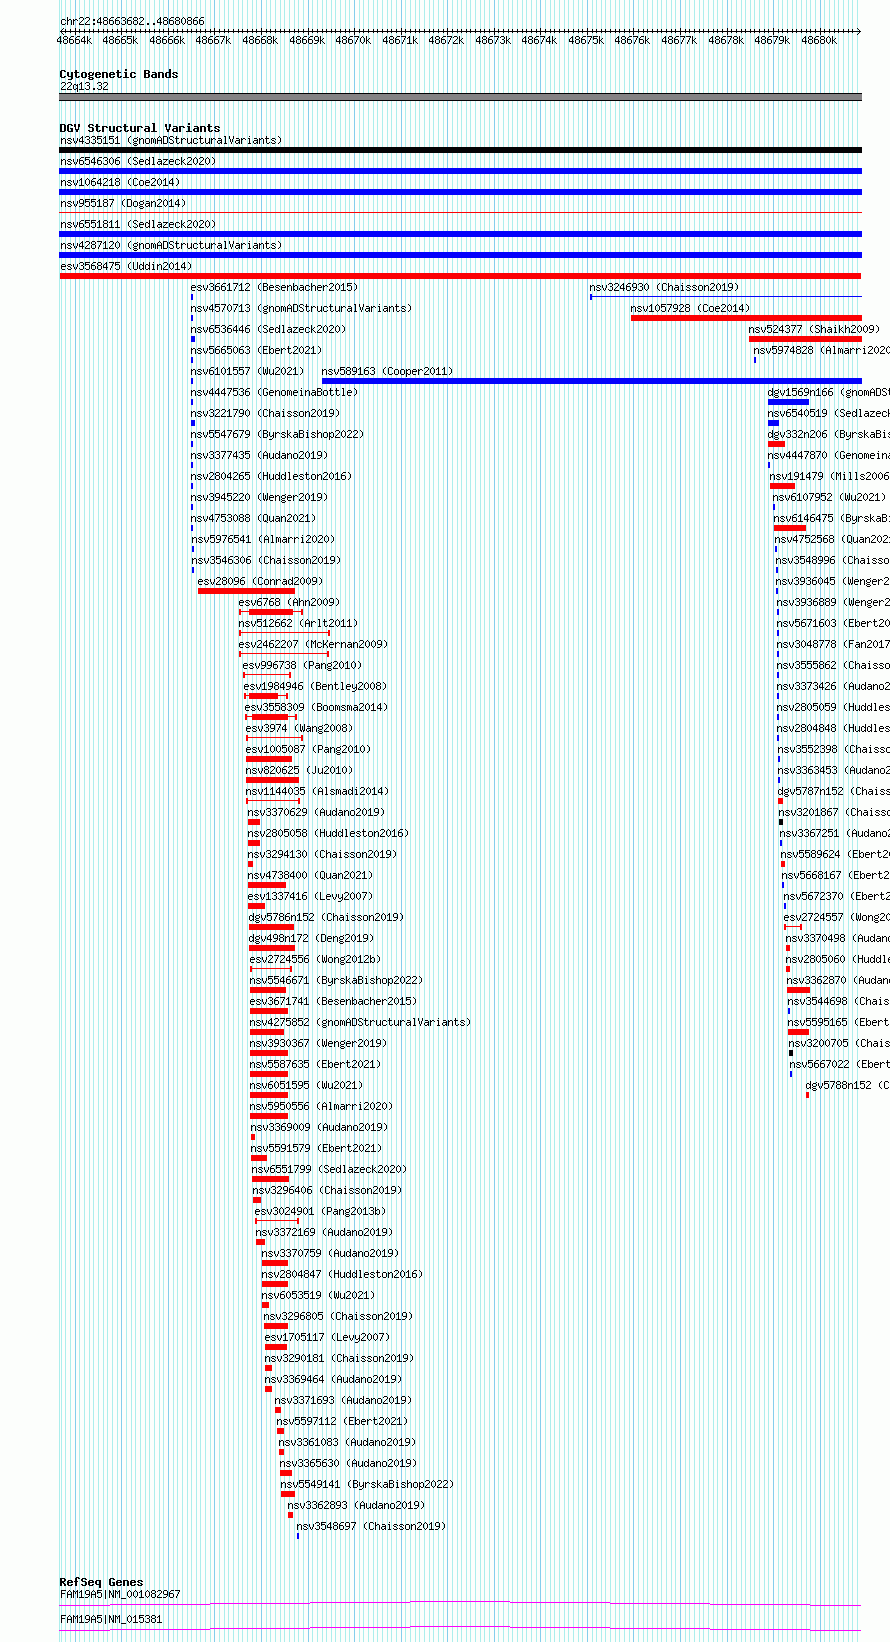Click the 48670k ruler tick label
This screenshot has width=890, height=1642.
click(x=353, y=40)
